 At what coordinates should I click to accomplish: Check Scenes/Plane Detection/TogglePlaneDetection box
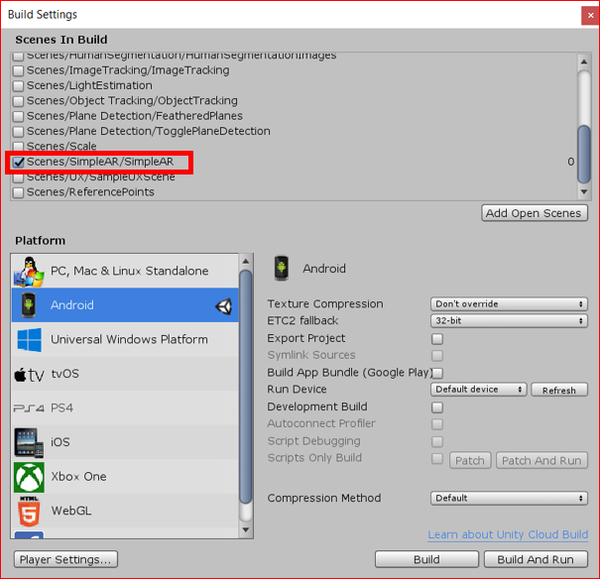click(x=18, y=132)
